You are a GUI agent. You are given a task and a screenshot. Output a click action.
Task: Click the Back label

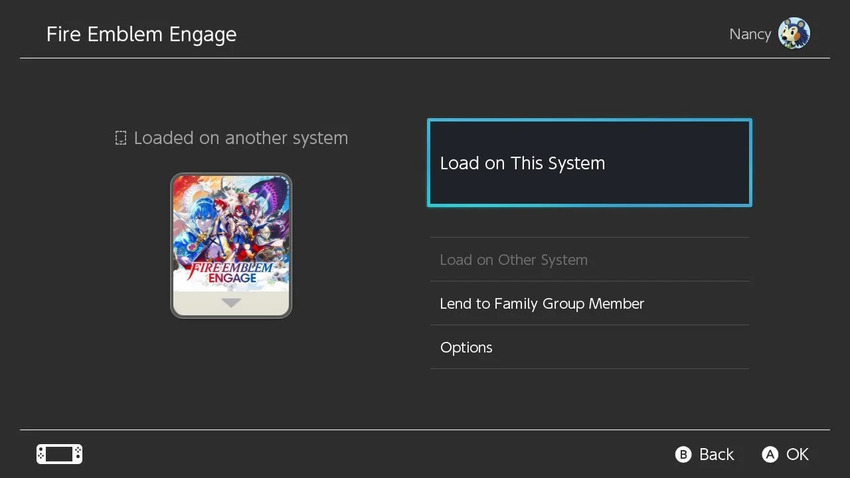(x=716, y=454)
